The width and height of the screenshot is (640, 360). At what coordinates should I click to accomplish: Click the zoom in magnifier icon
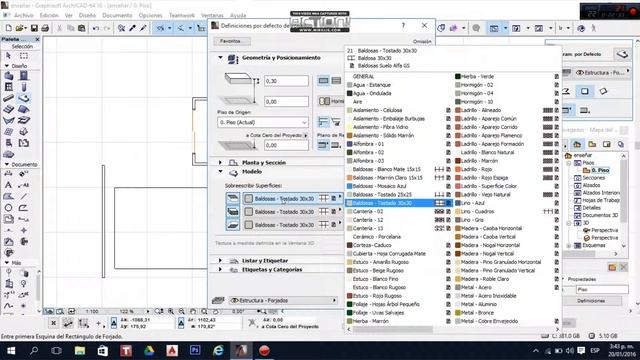click(x=171, y=311)
